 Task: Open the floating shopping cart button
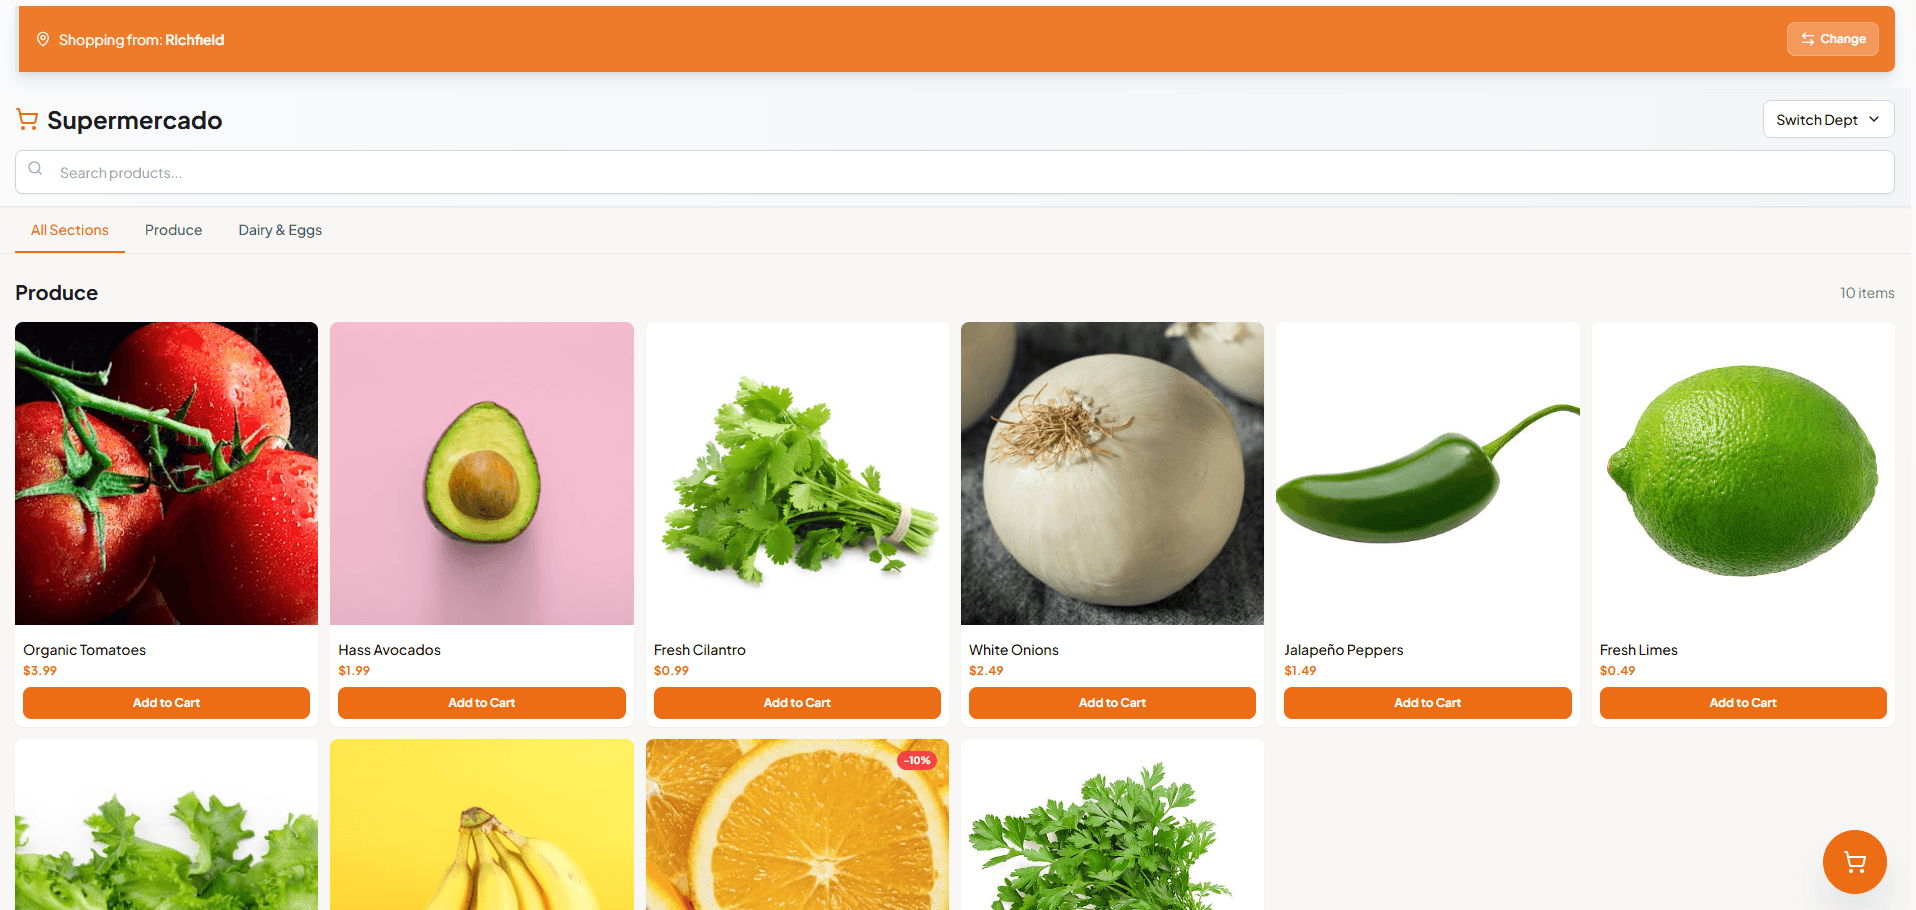click(1854, 861)
